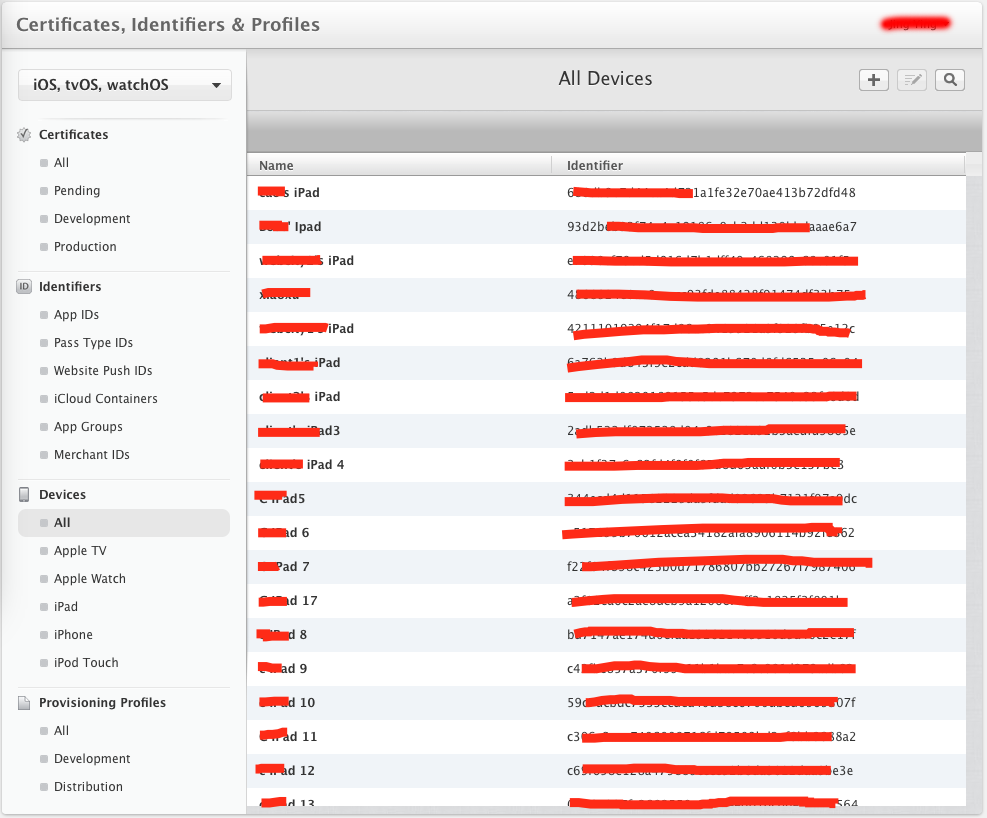
Task: Select Pass Type IDs in the sidebar
Action: 93,343
